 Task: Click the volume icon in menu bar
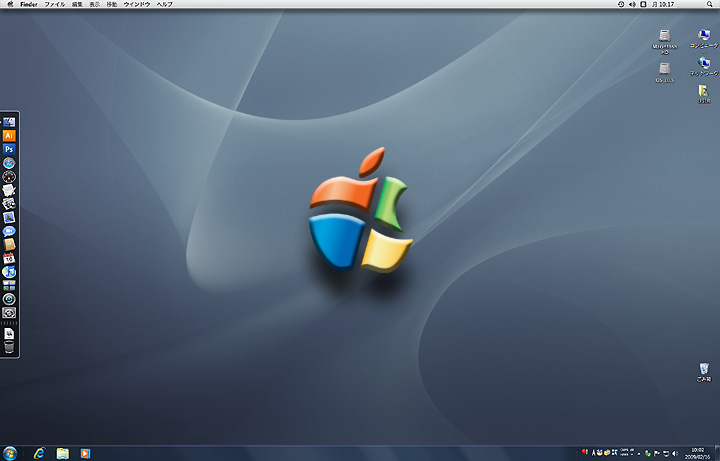[632, 4]
